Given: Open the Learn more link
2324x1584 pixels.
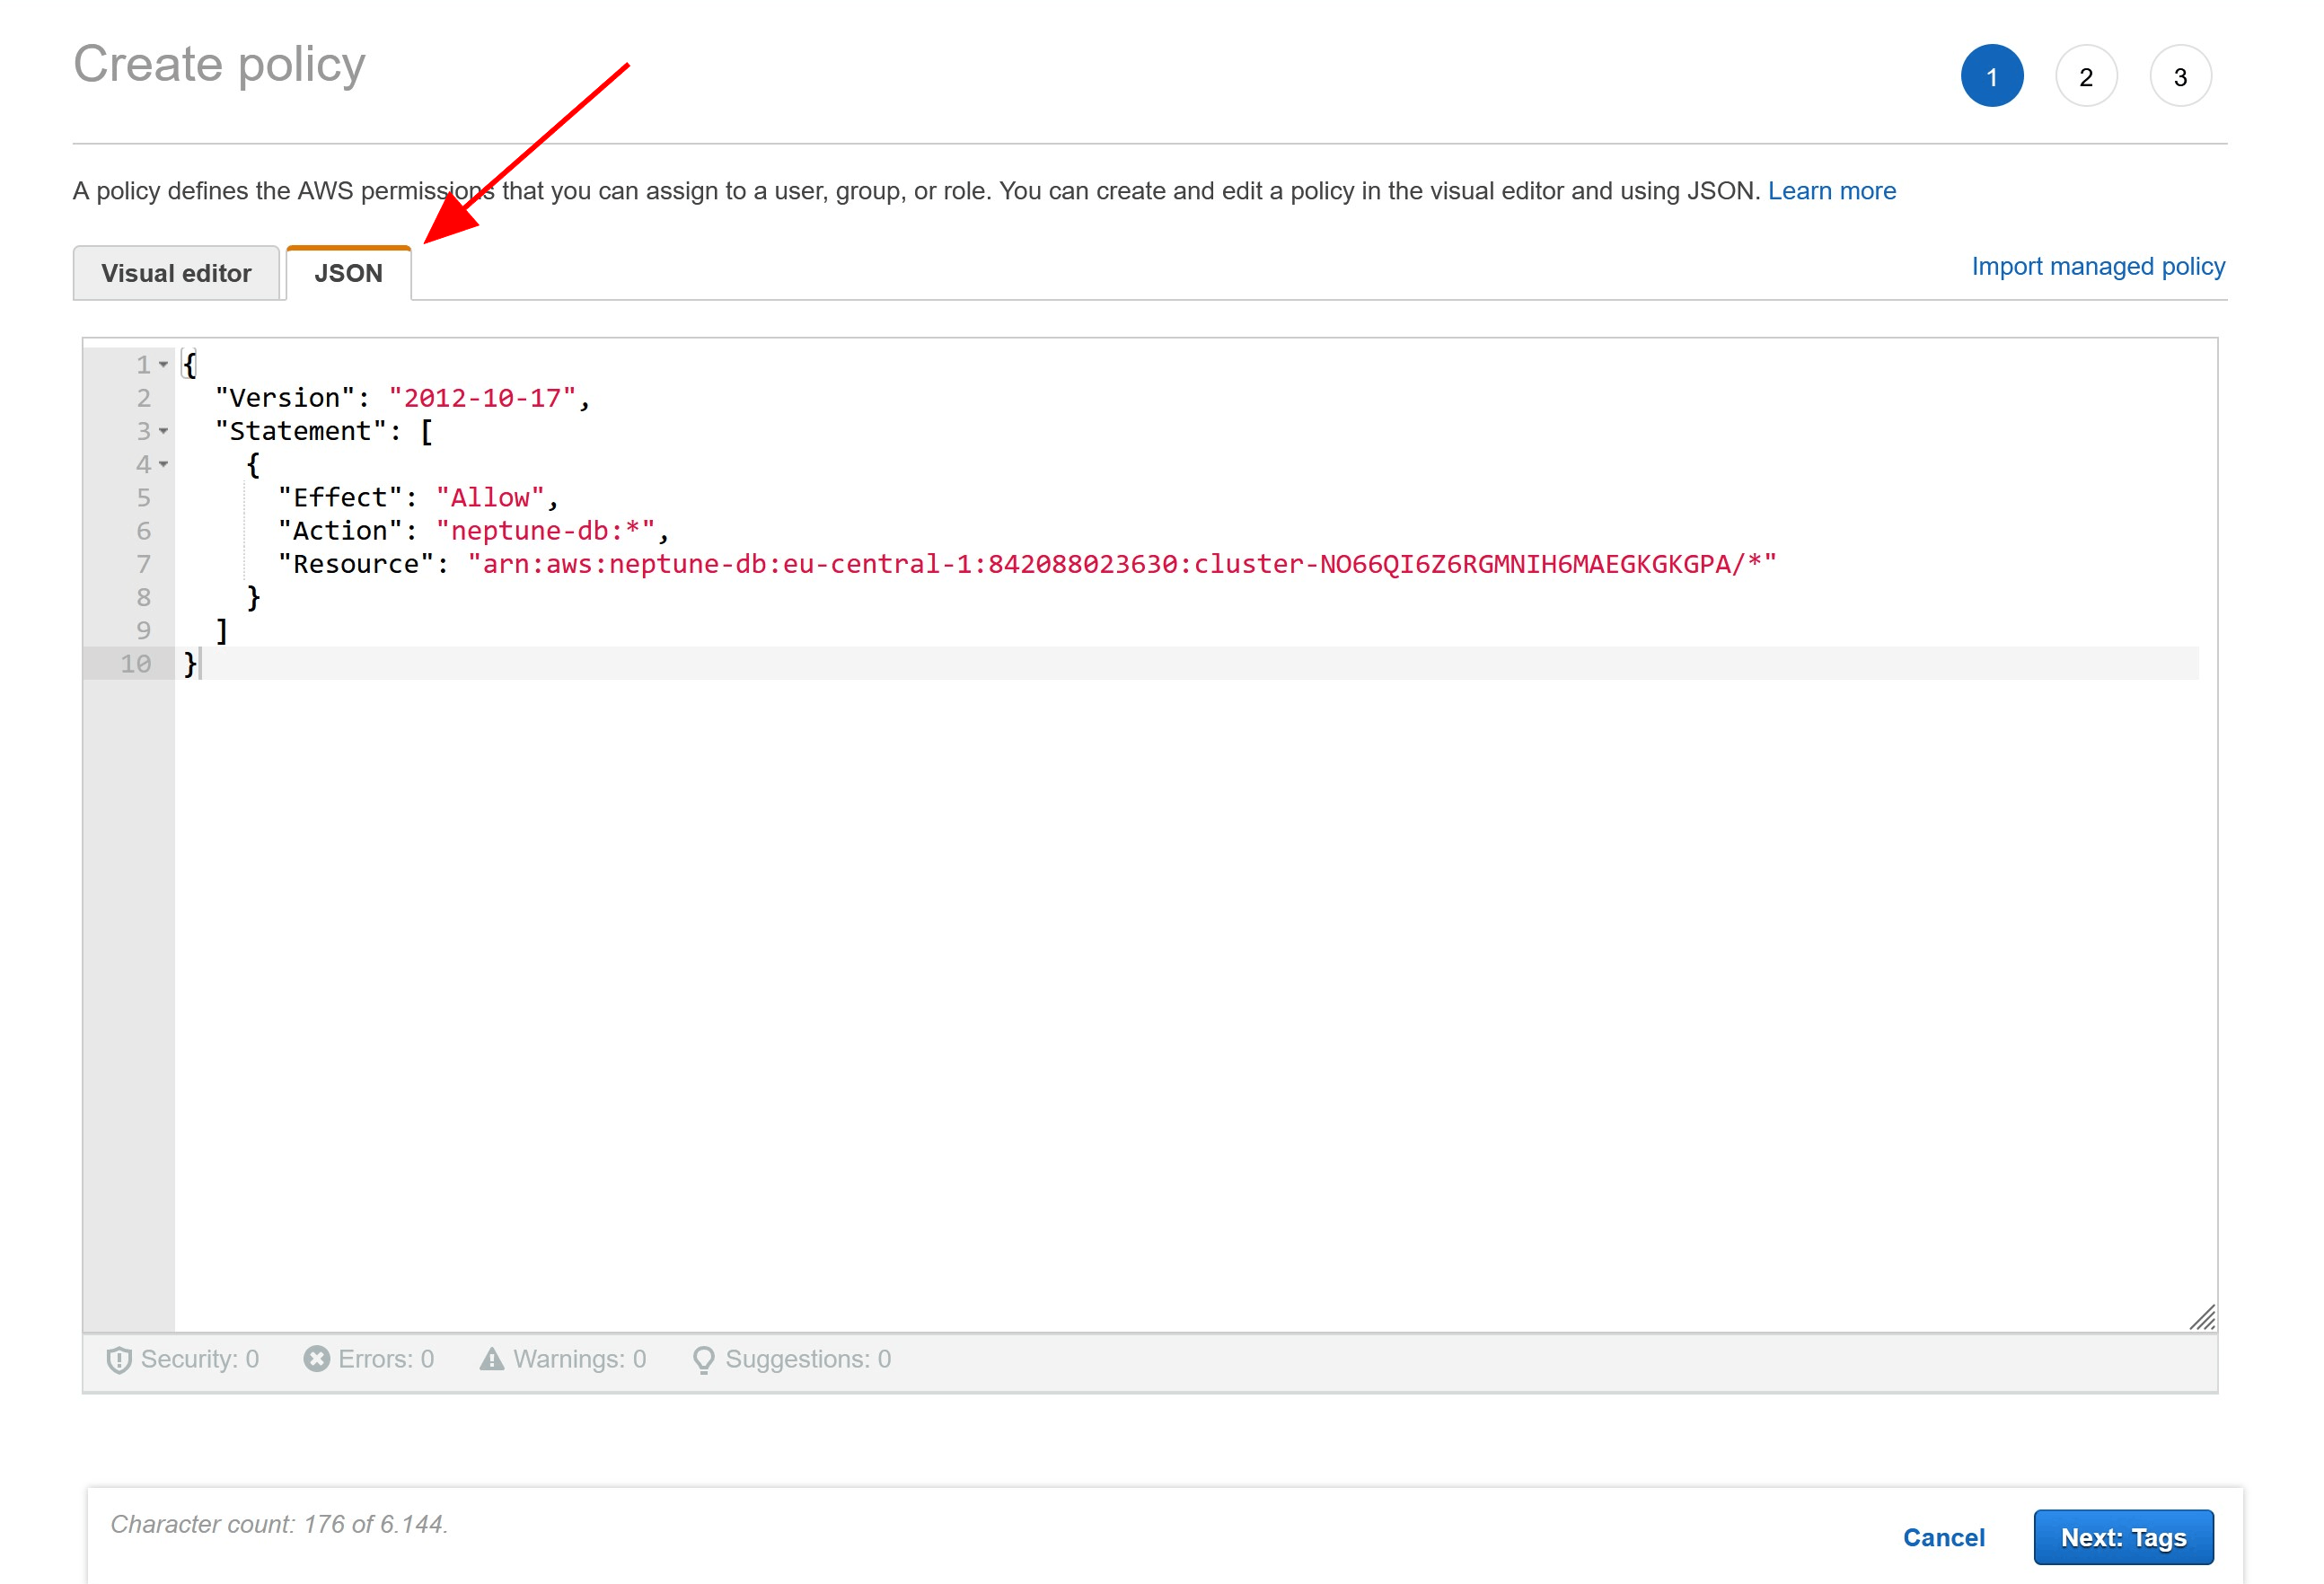Looking at the screenshot, I should coord(1831,191).
